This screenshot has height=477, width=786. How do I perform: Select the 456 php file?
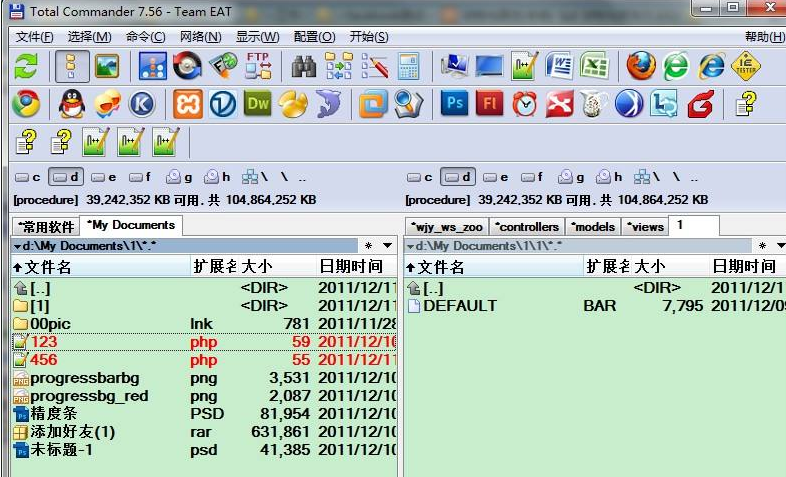tap(204, 360)
